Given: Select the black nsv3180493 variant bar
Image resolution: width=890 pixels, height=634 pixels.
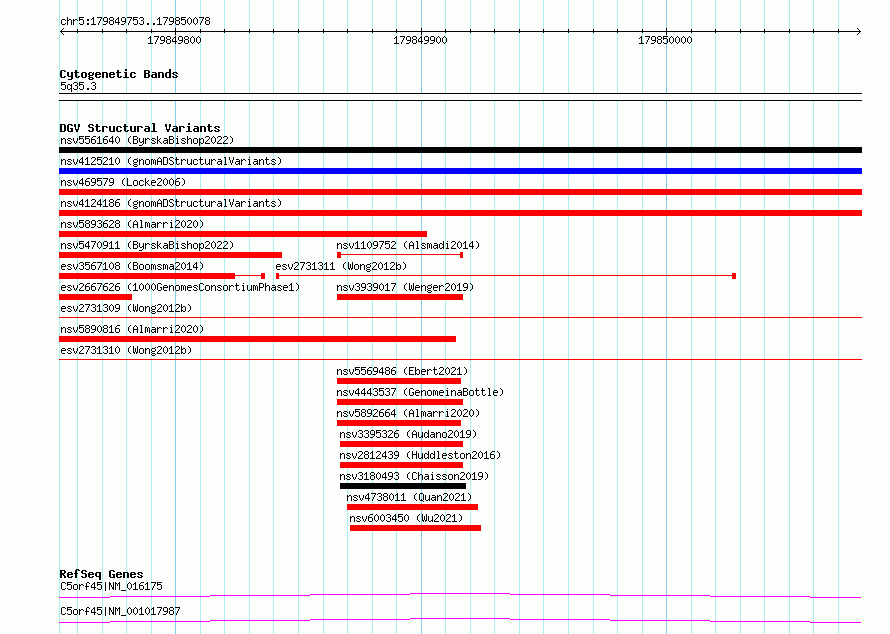Looking at the screenshot, I should pyautogui.click(x=403, y=486).
